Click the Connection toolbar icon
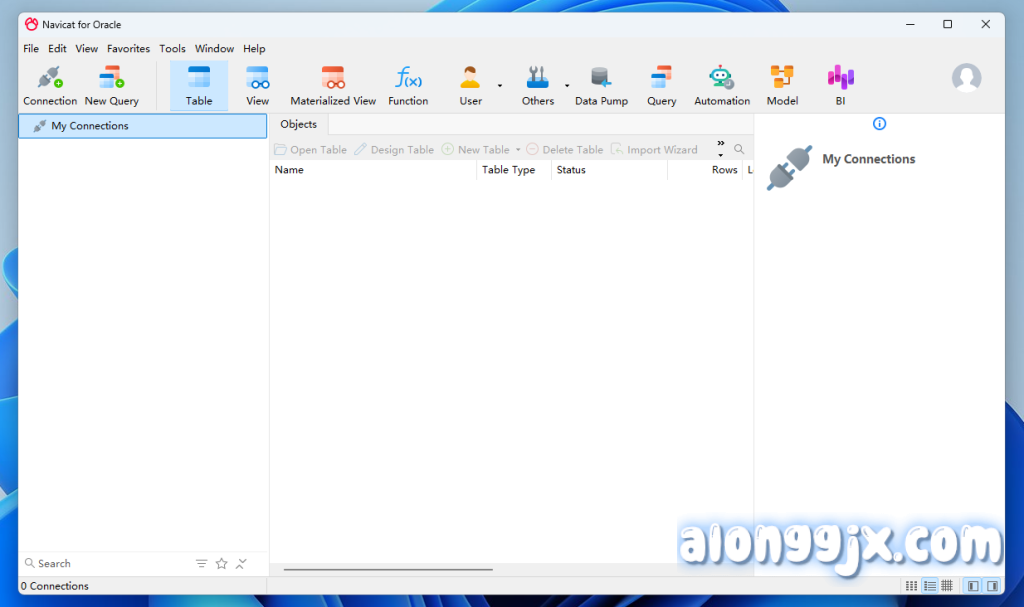 click(x=50, y=85)
